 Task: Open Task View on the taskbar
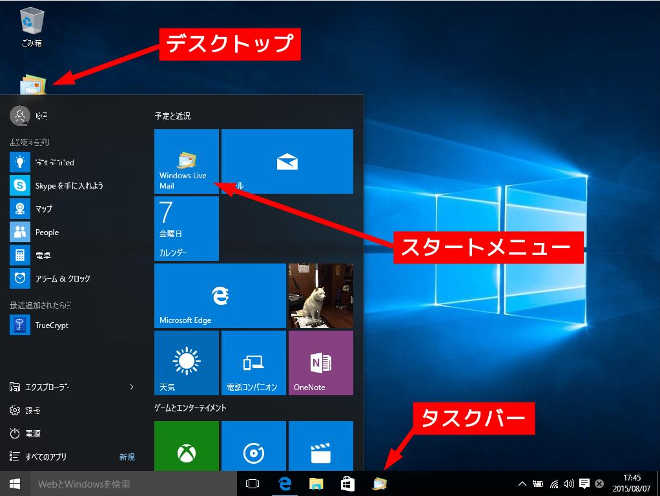(x=252, y=484)
